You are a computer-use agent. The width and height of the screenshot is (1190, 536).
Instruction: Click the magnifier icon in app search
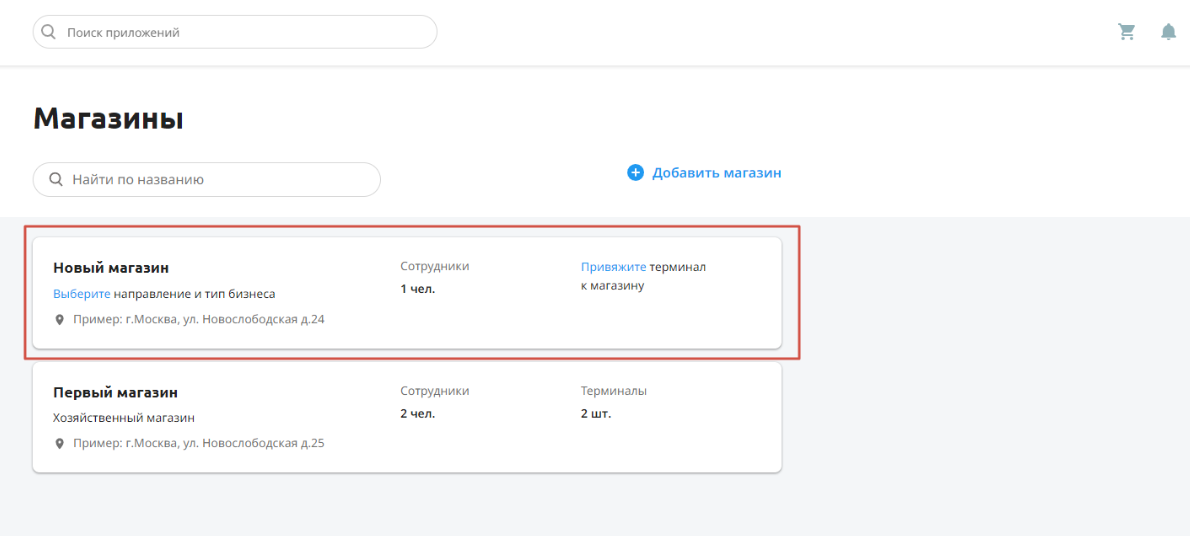click(49, 33)
